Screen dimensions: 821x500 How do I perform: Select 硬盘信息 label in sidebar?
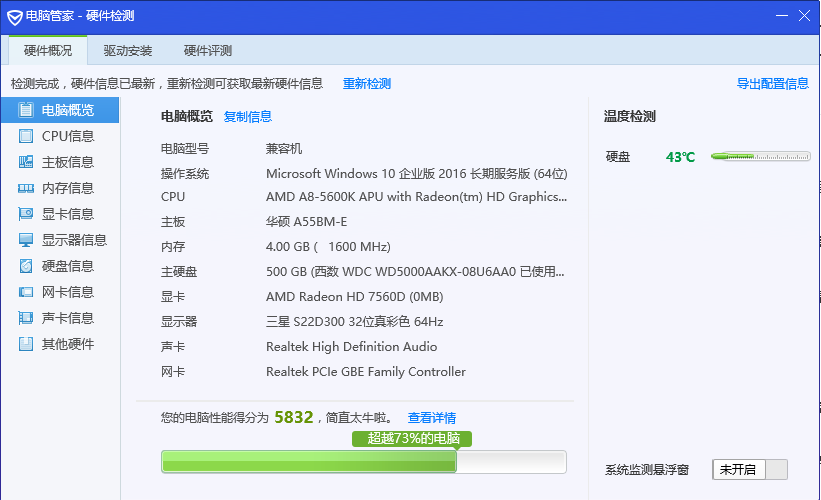(x=68, y=266)
